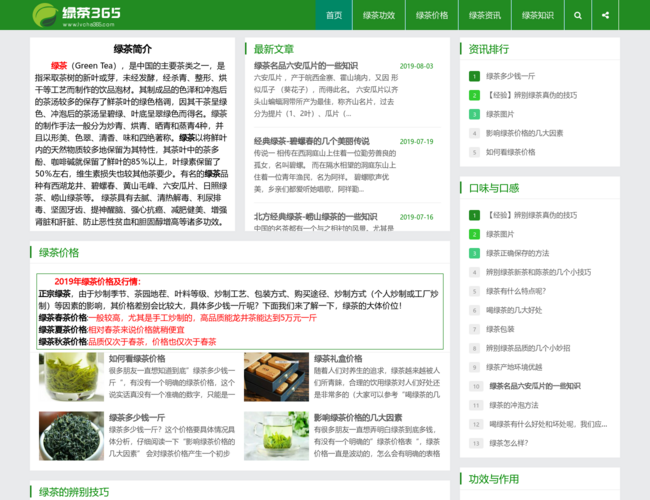Open 绿茶多少钱一斤 in 资讯排行 list
Image resolution: width=650 pixels, height=500 pixels.
(510, 76)
